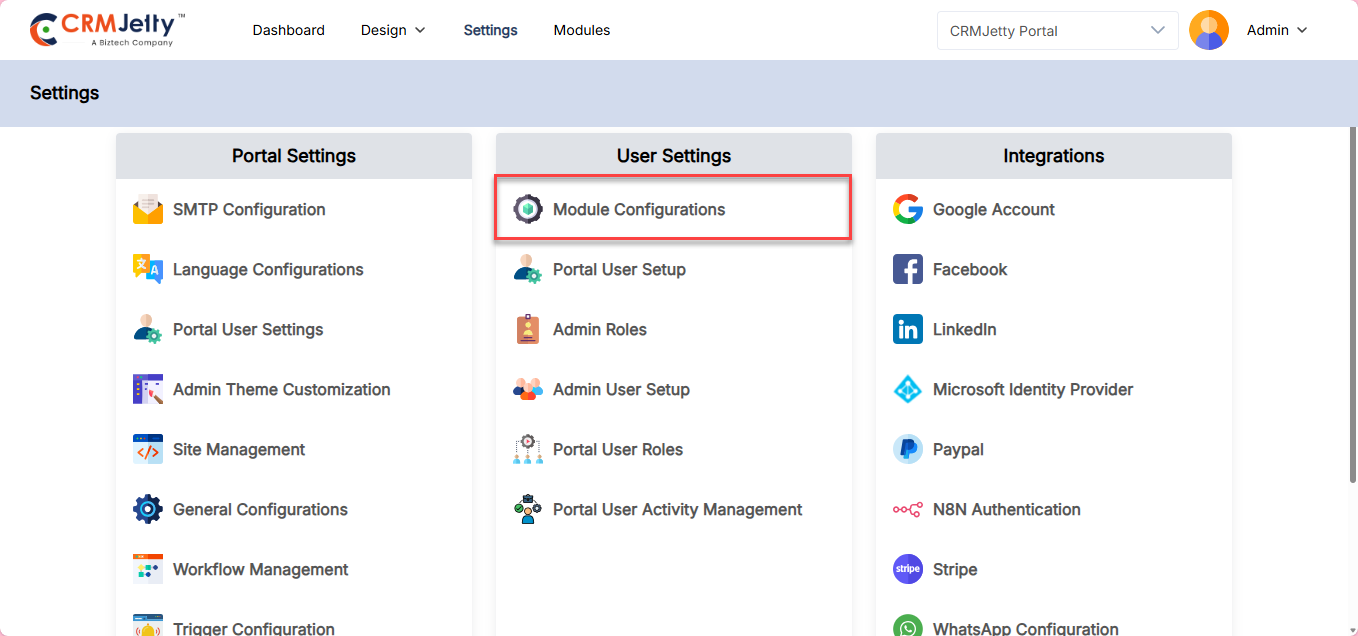
Task: Go to the Dashboard menu item
Action: click(288, 31)
